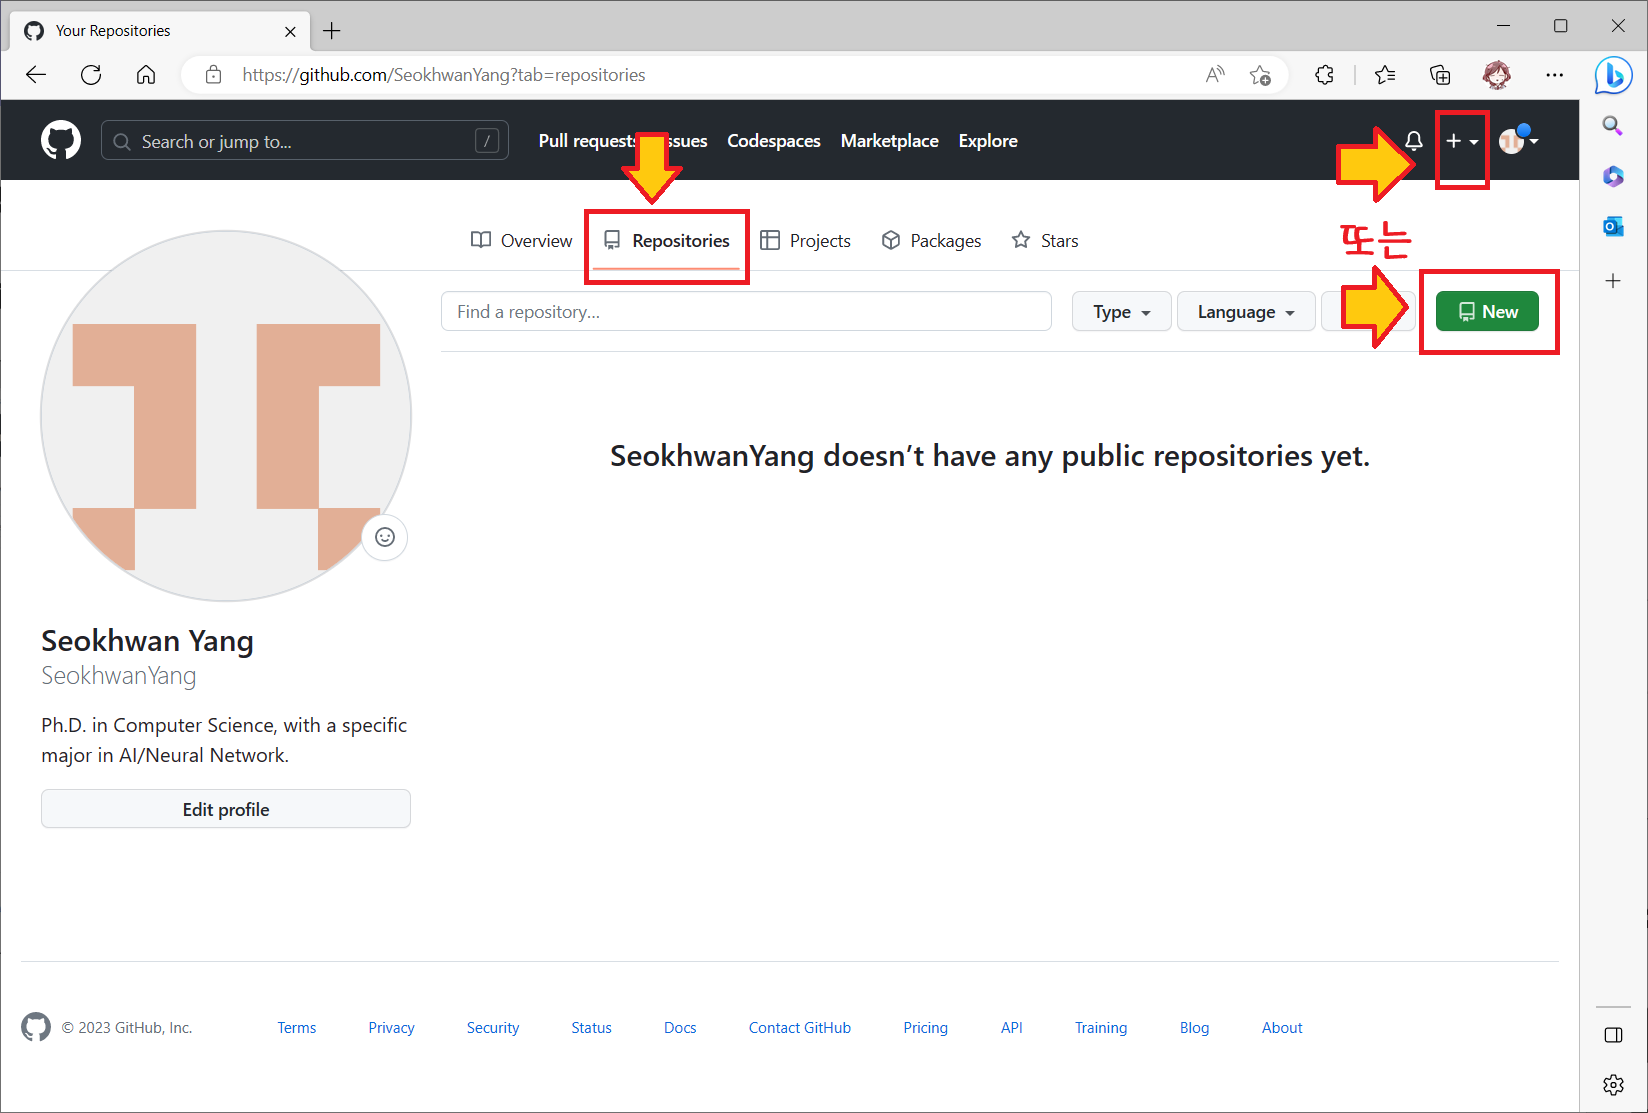The height and width of the screenshot is (1113, 1648).
Task: Open the Favorites list icon
Action: 1385,75
